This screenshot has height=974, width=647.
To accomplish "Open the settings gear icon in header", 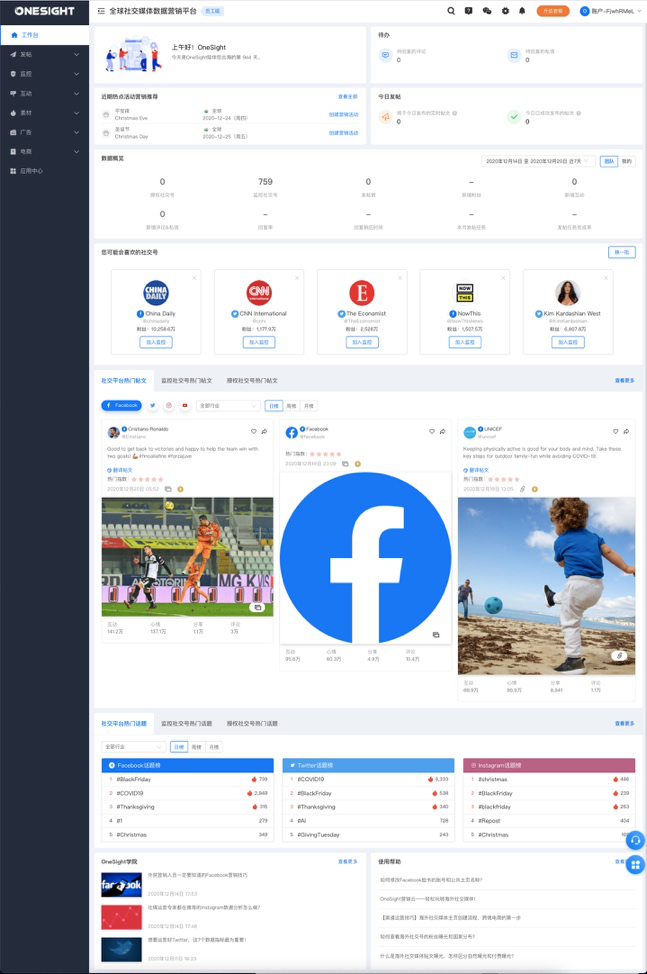I will [x=505, y=11].
